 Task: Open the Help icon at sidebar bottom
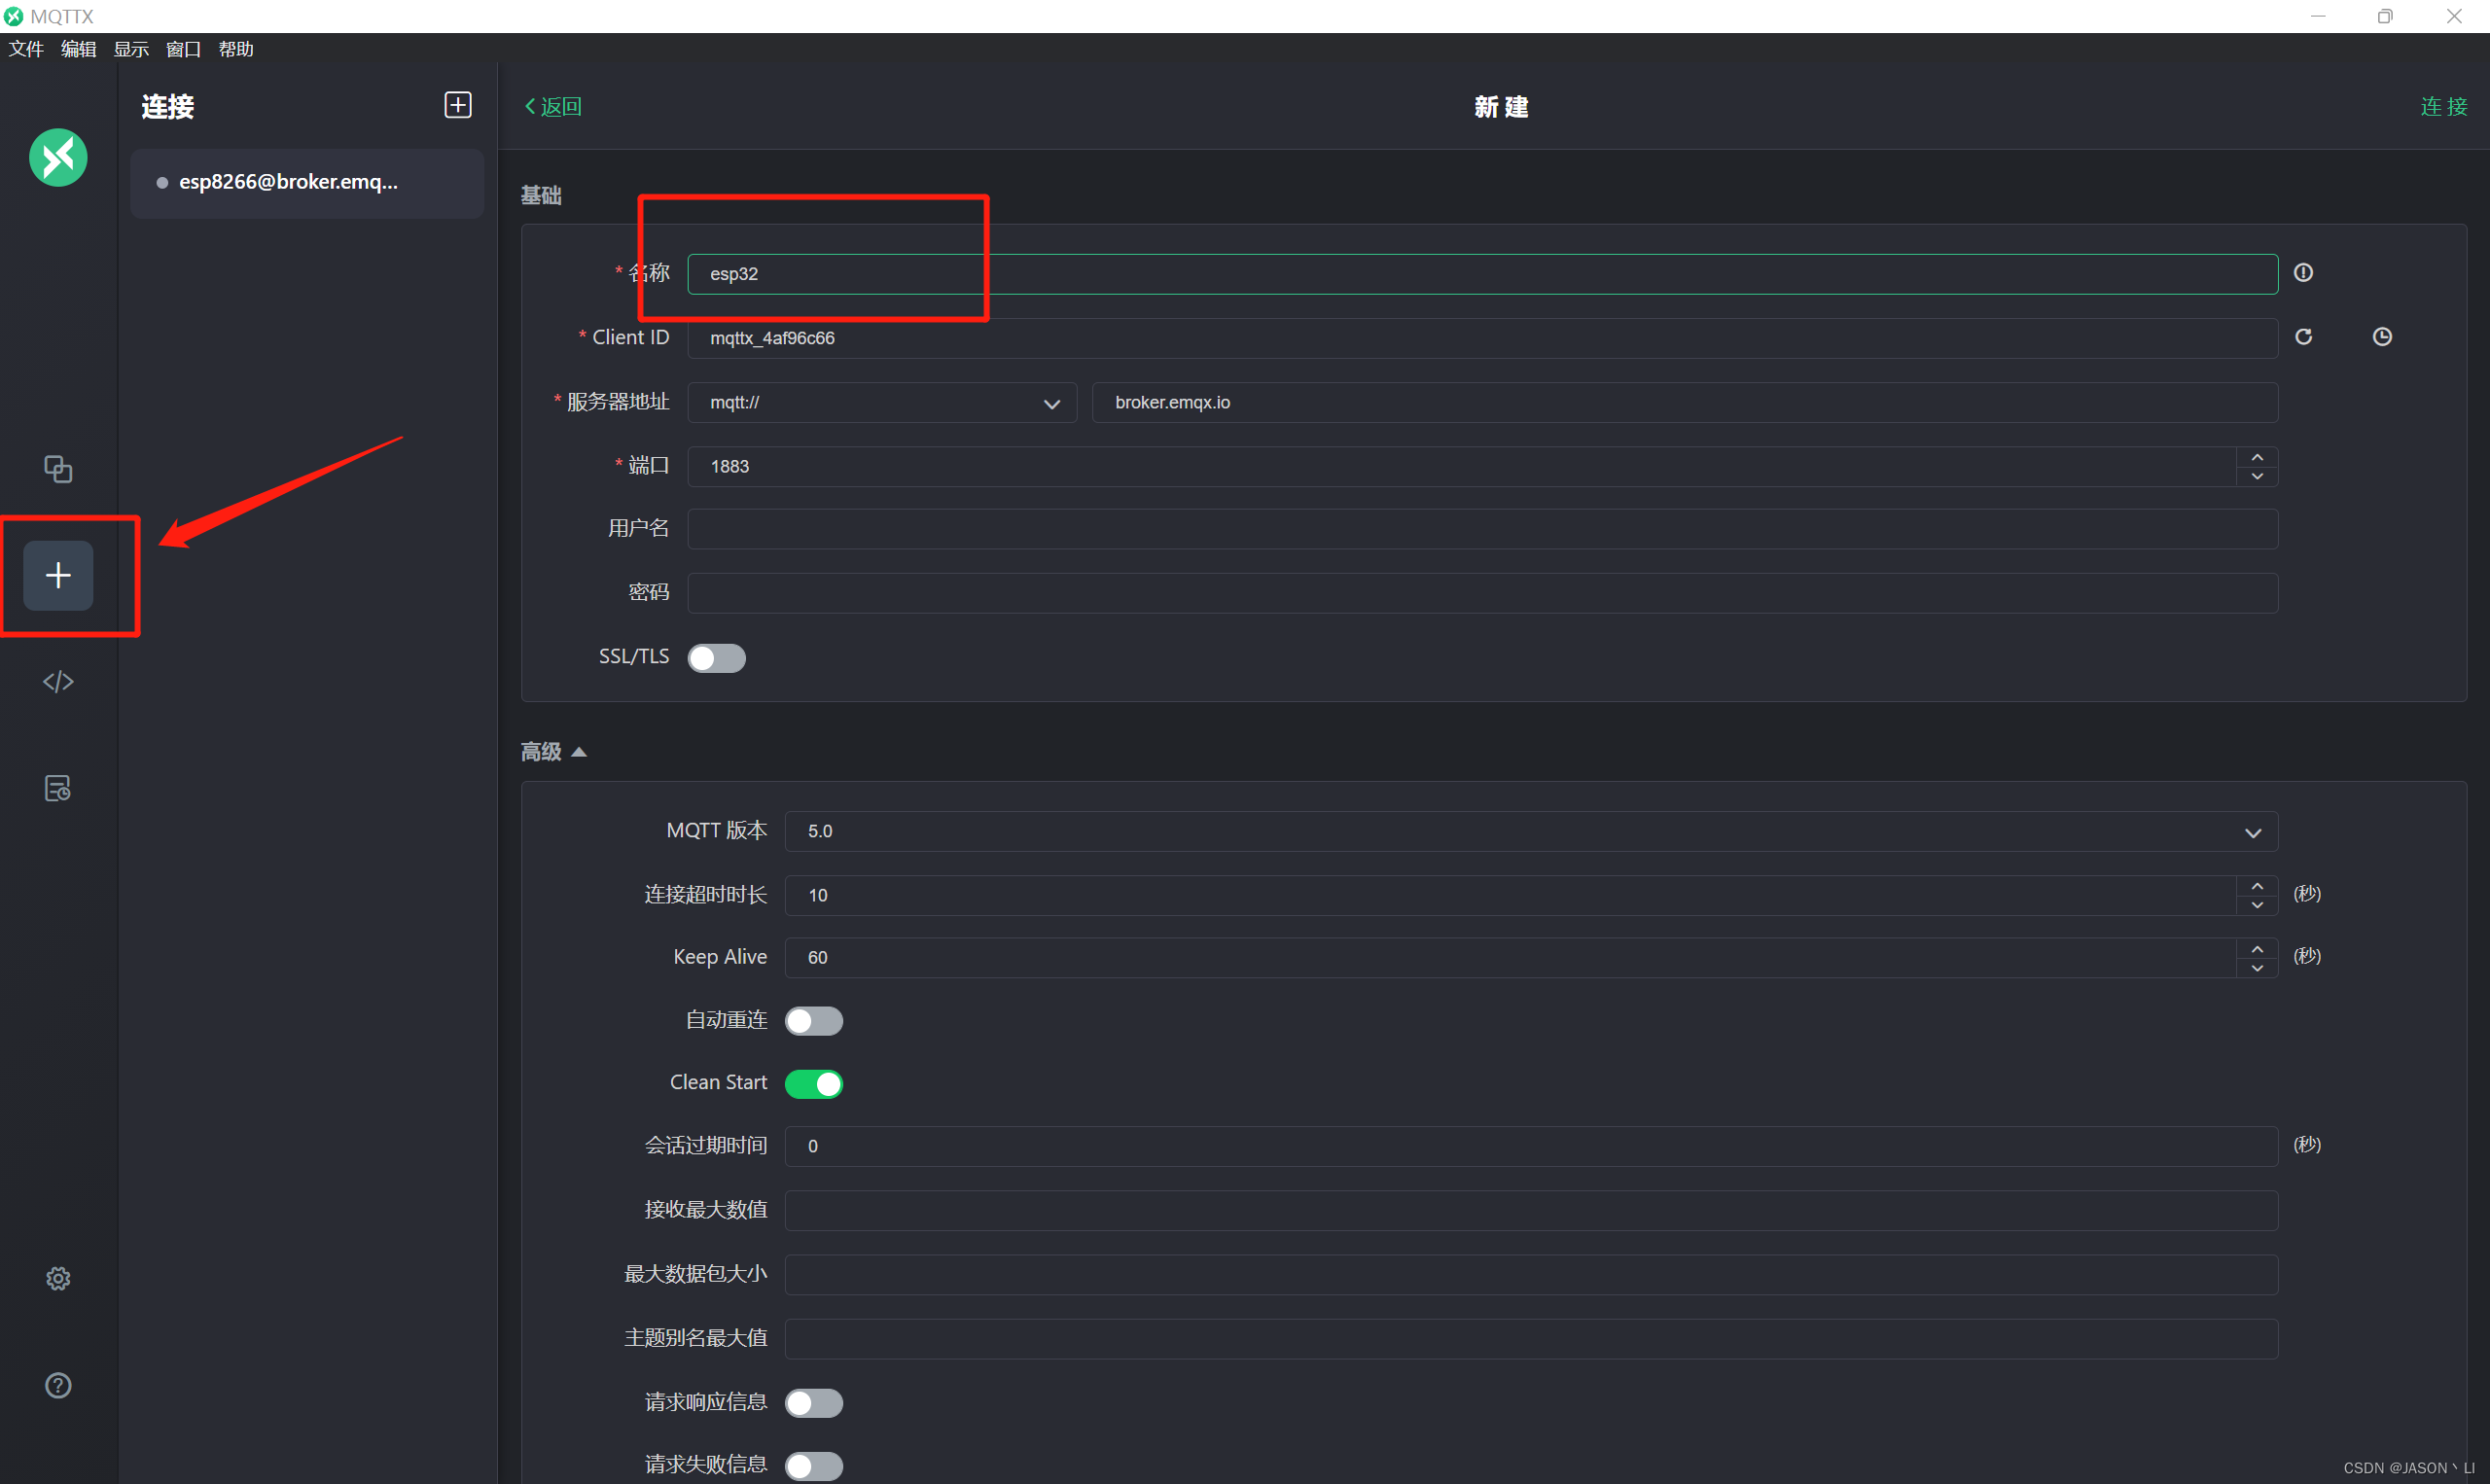click(x=57, y=1385)
